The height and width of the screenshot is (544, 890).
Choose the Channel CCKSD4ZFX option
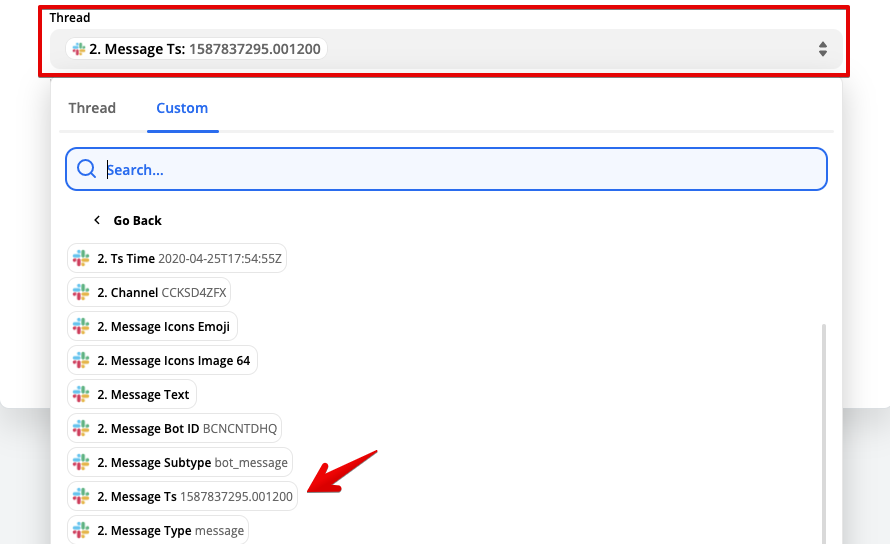click(149, 292)
